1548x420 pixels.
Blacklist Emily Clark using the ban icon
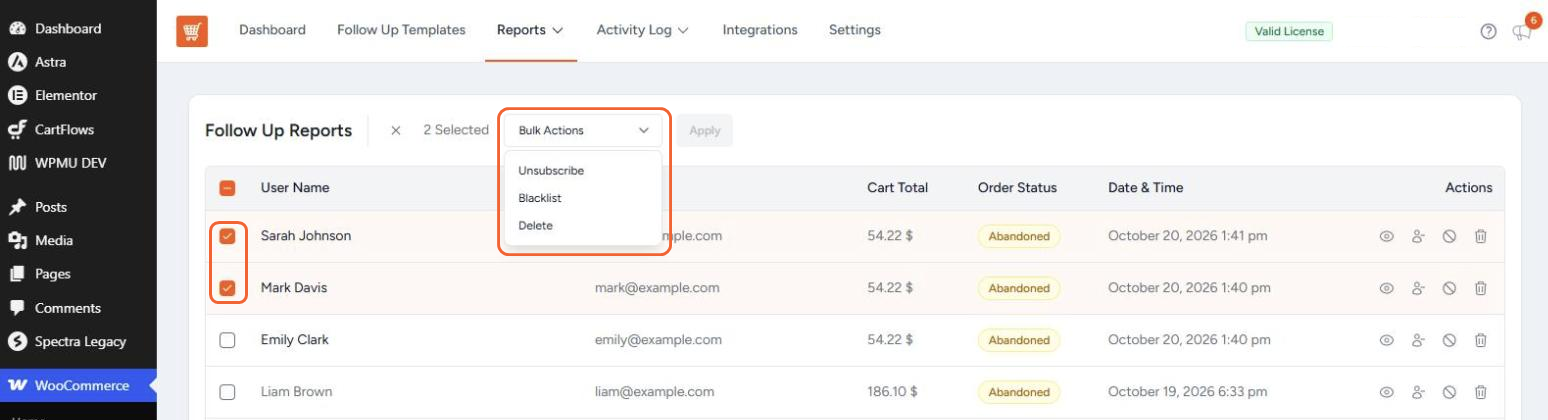pos(1449,340)
